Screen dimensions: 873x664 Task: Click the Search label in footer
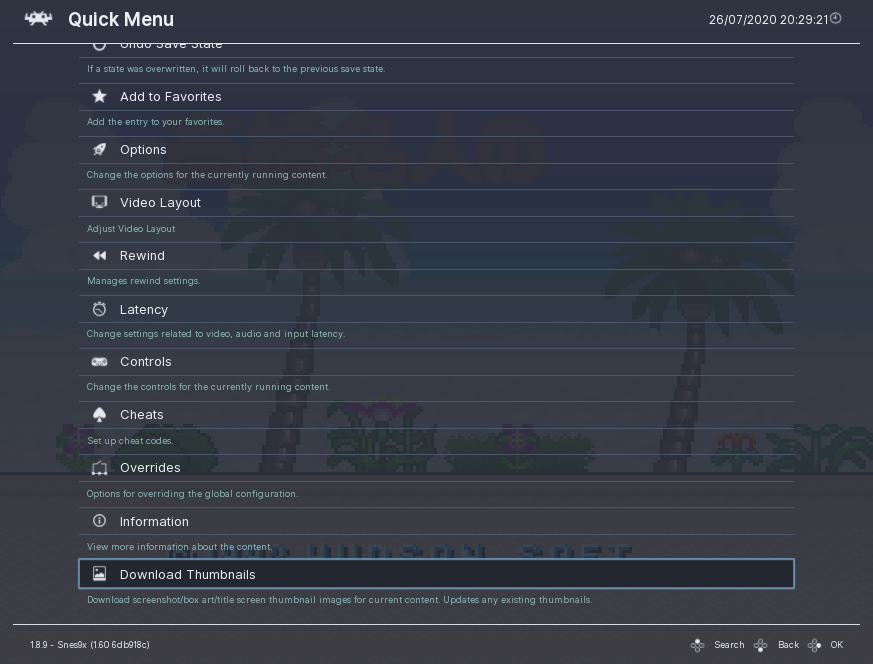tap(729, 645)
